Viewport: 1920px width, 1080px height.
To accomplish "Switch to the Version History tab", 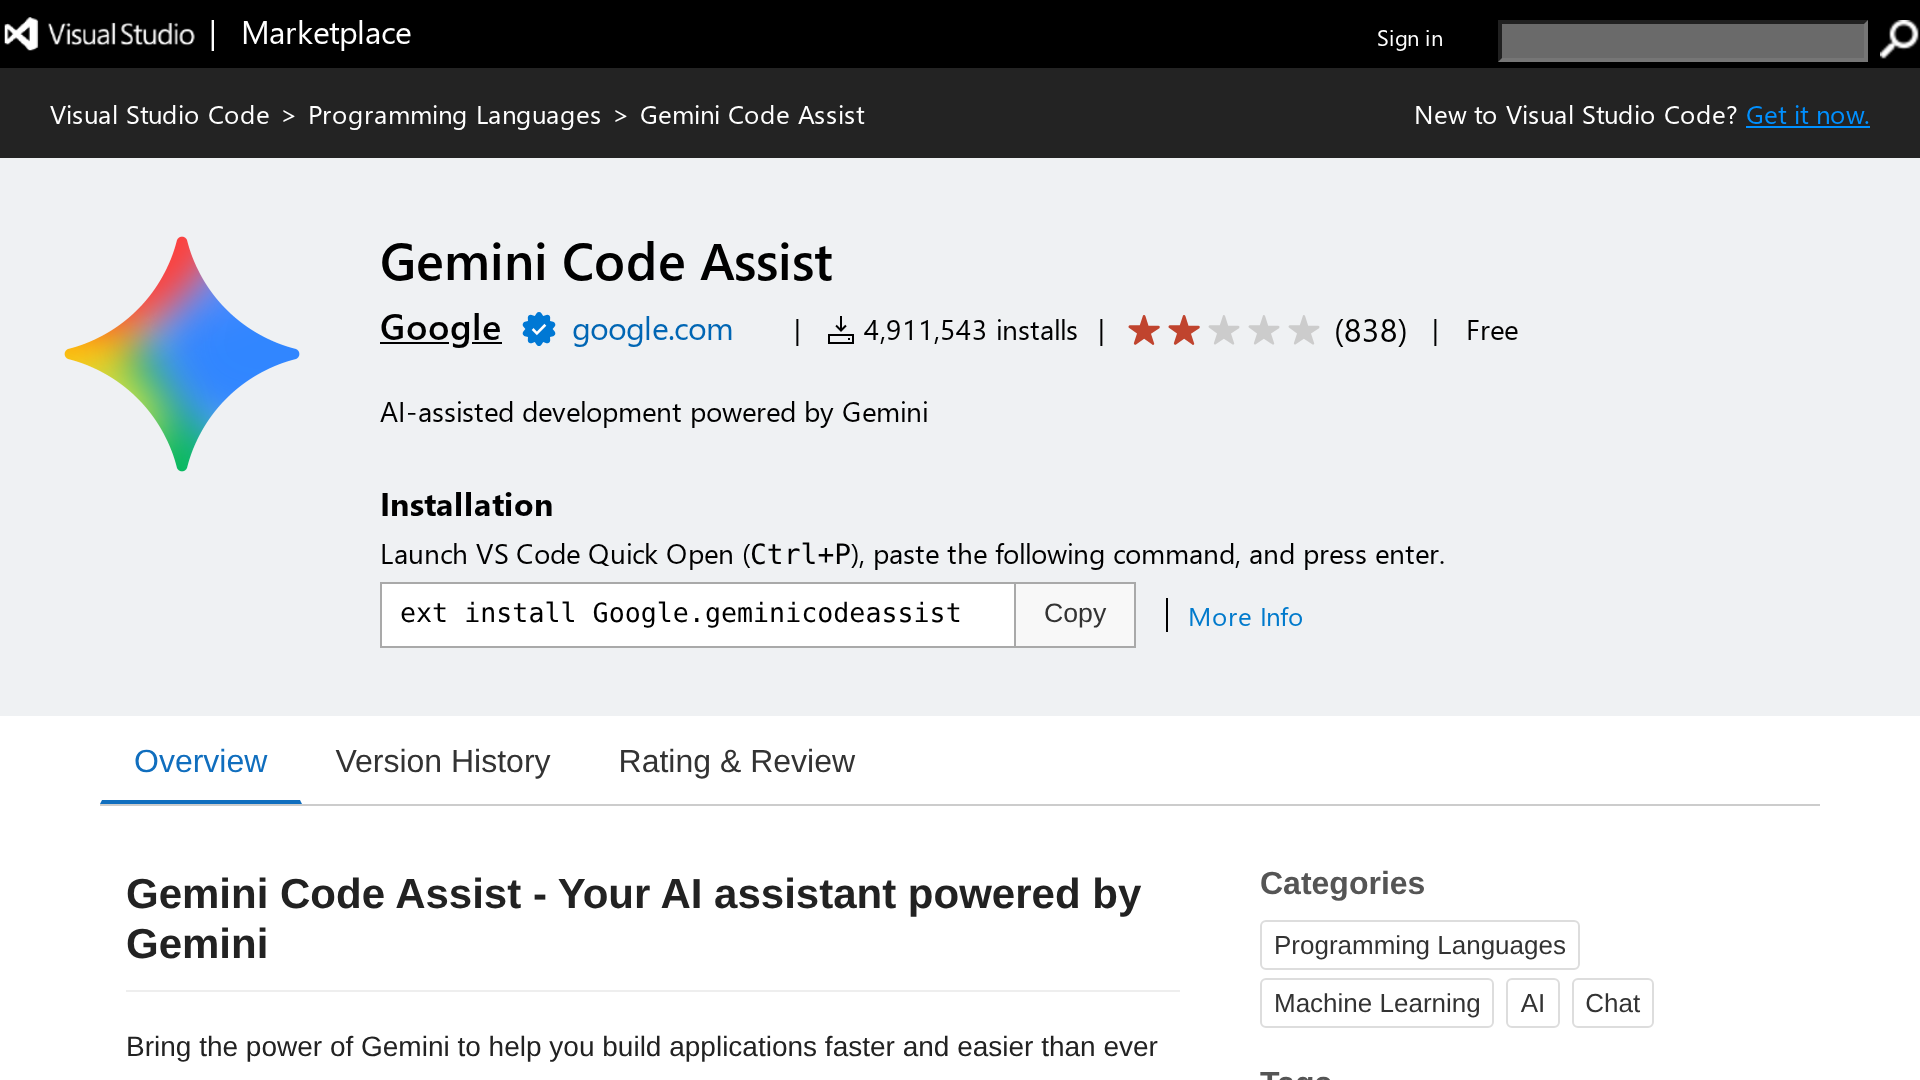I will pyautogui.click(x=443, y=761).
